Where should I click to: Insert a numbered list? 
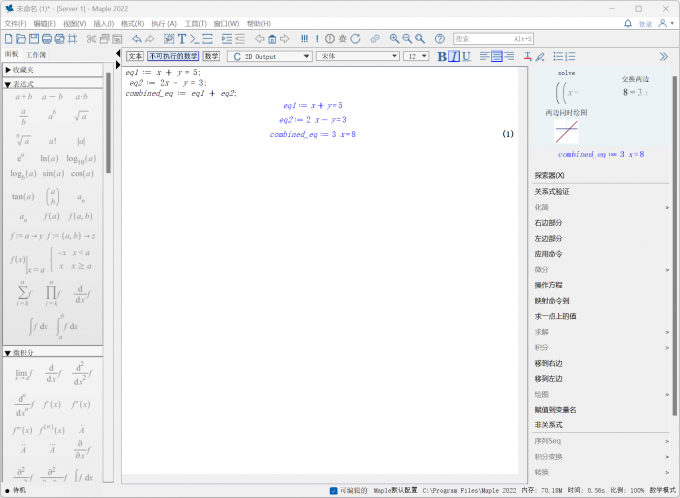pos(571,56)
